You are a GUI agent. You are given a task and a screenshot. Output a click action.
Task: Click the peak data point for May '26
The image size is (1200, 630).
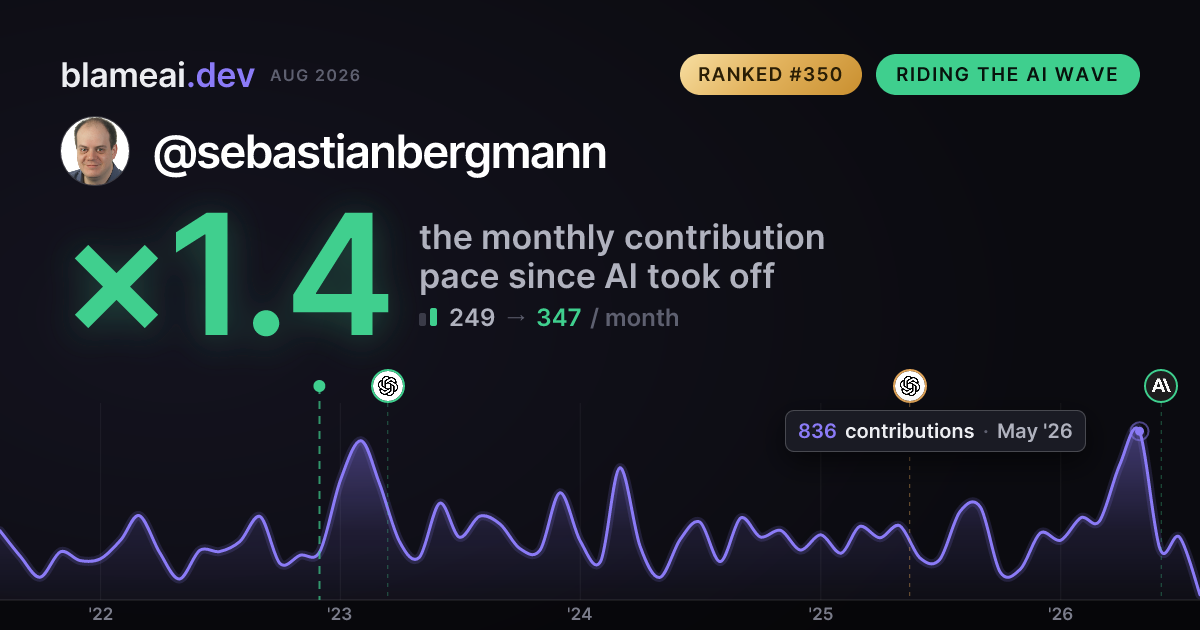1139,431
